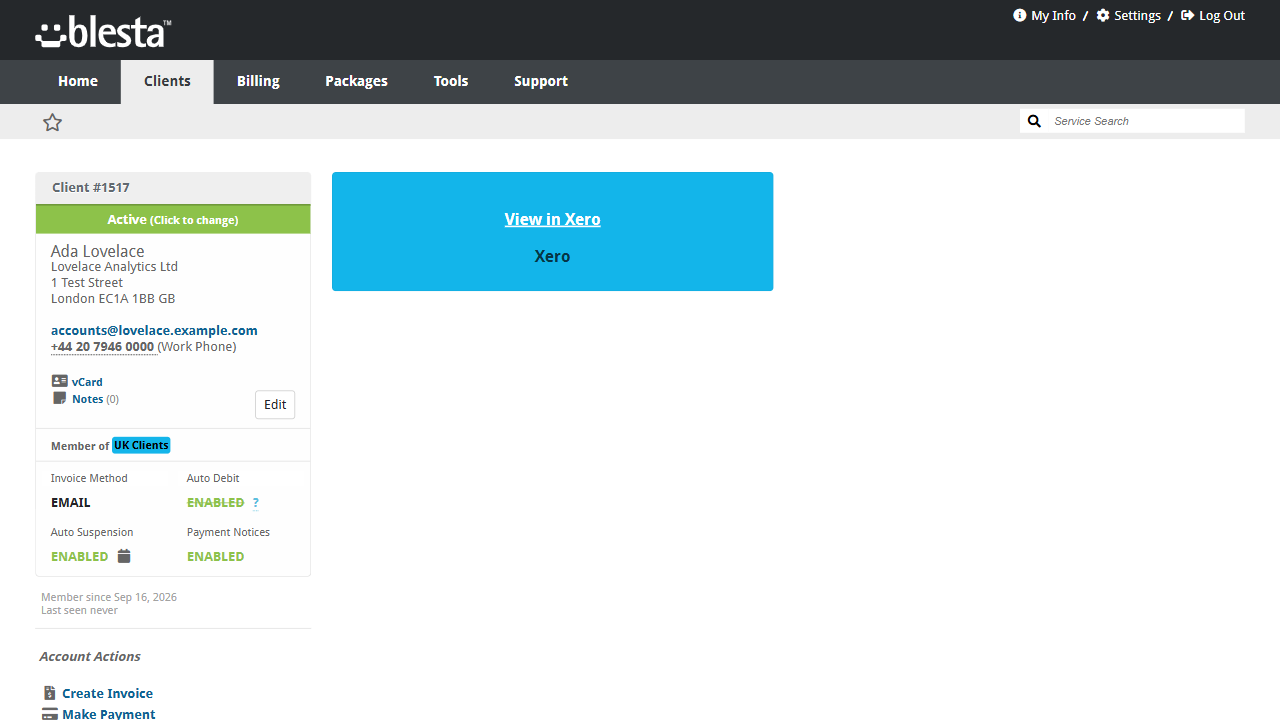Click the Blesta logo
The image size is (1280, 720).
point(103,32)
